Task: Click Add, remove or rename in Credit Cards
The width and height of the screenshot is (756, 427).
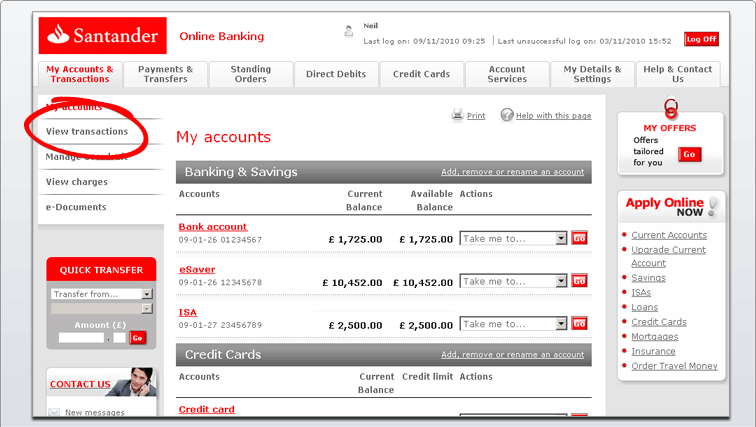Action: [x=513, y=355]
